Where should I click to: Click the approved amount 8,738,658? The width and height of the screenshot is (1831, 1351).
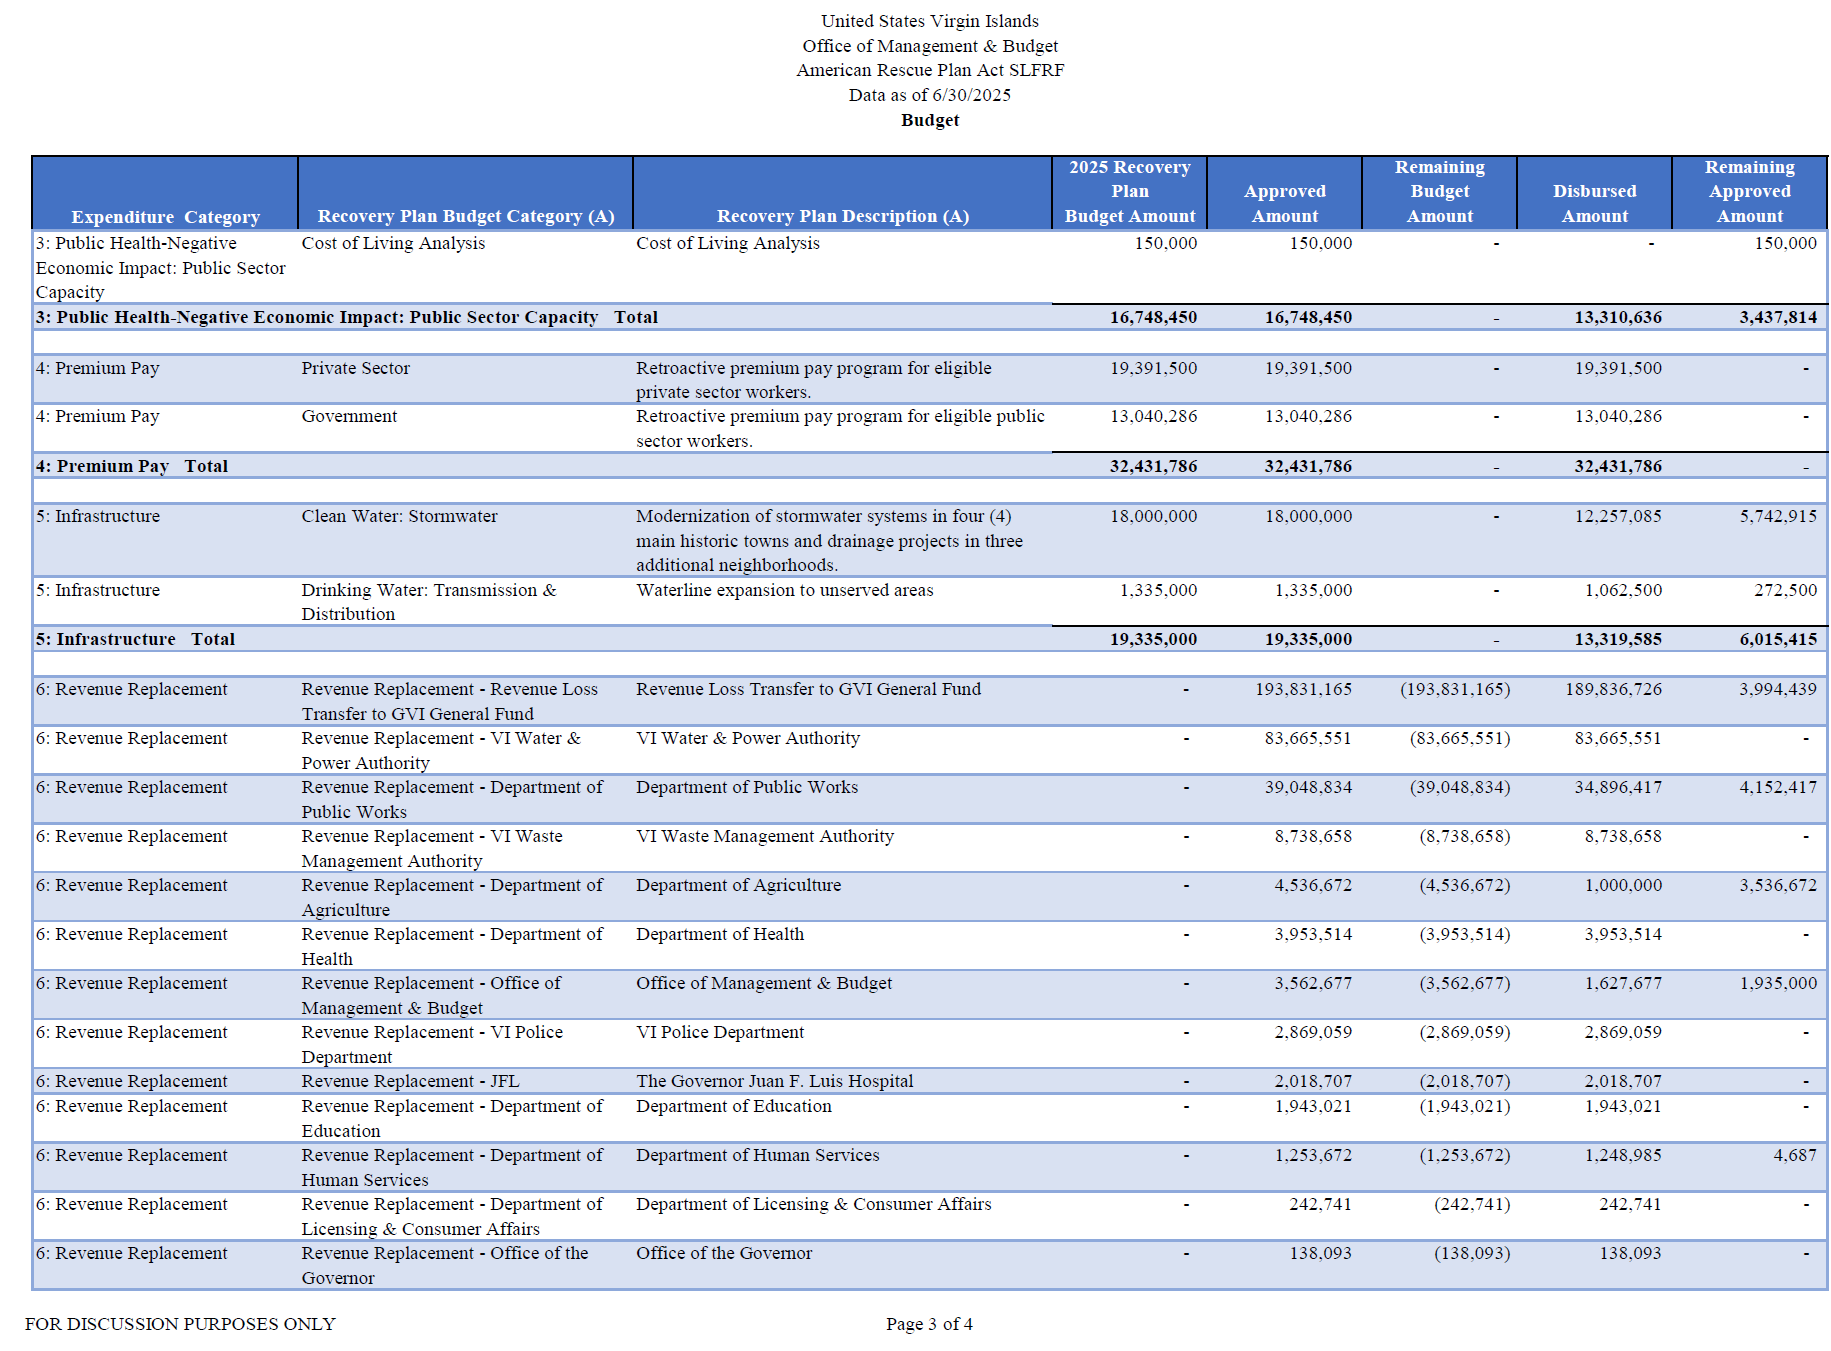point(1313,836)
